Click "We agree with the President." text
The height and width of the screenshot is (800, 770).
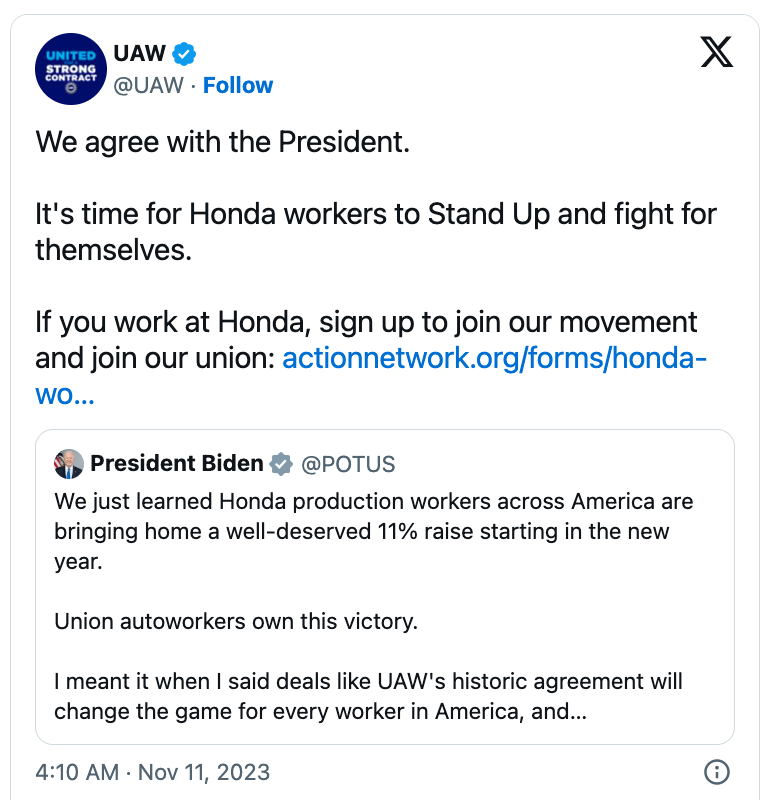pyautogui.click(x=223, y=141)
